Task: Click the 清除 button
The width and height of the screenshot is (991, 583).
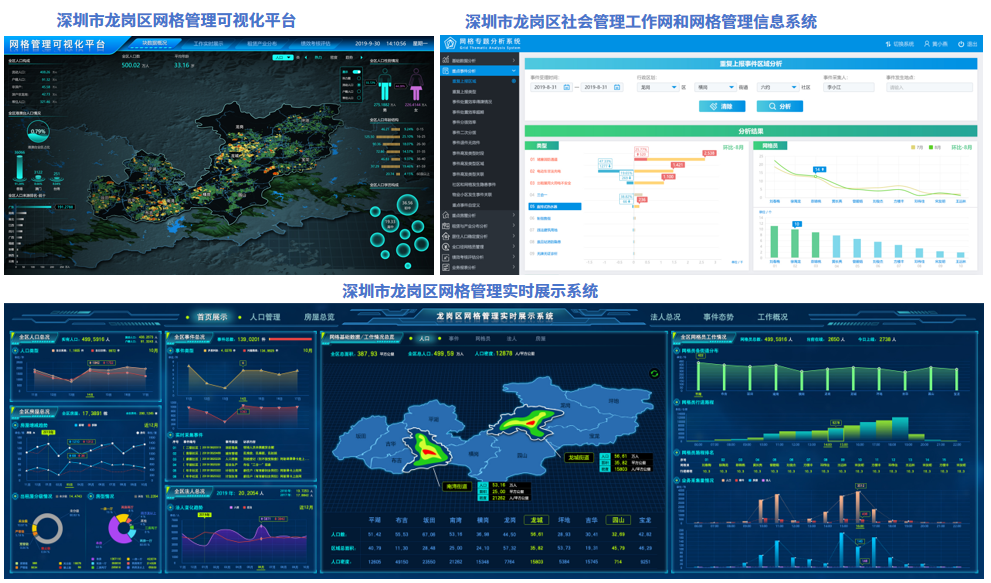Action: point(722,106)
